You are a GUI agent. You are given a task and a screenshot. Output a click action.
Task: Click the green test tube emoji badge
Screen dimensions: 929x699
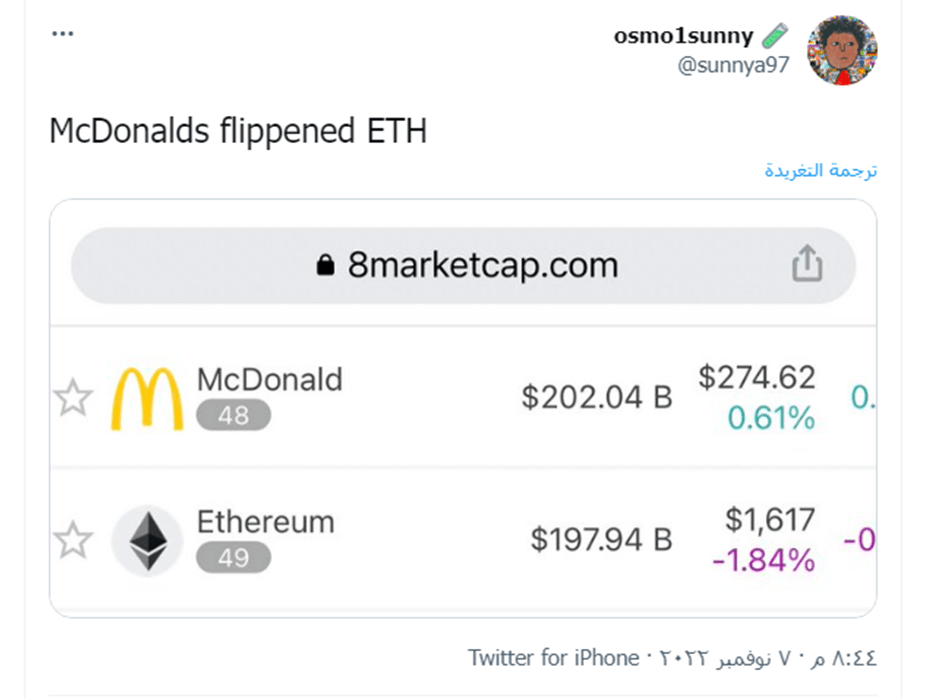(x=775, y=36)
